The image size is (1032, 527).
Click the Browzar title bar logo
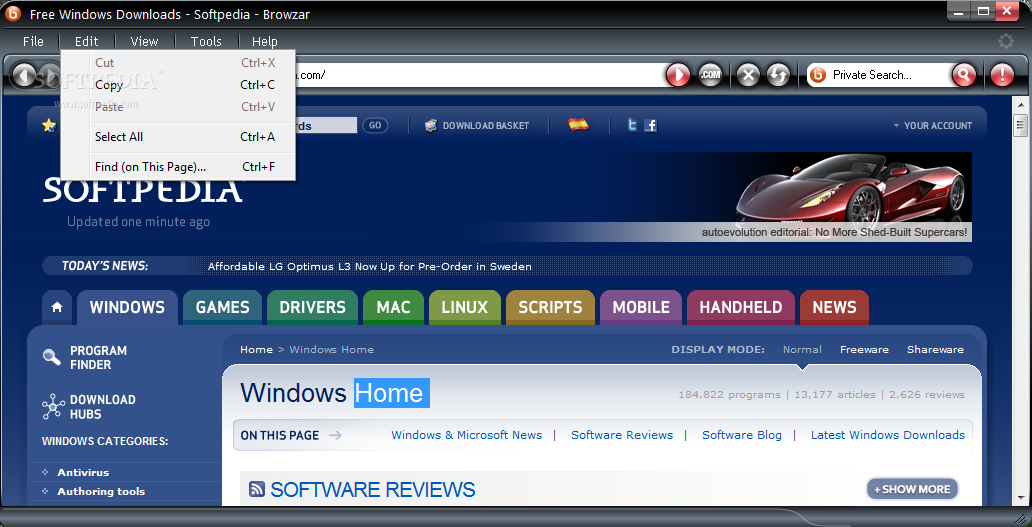coord(13,13)
